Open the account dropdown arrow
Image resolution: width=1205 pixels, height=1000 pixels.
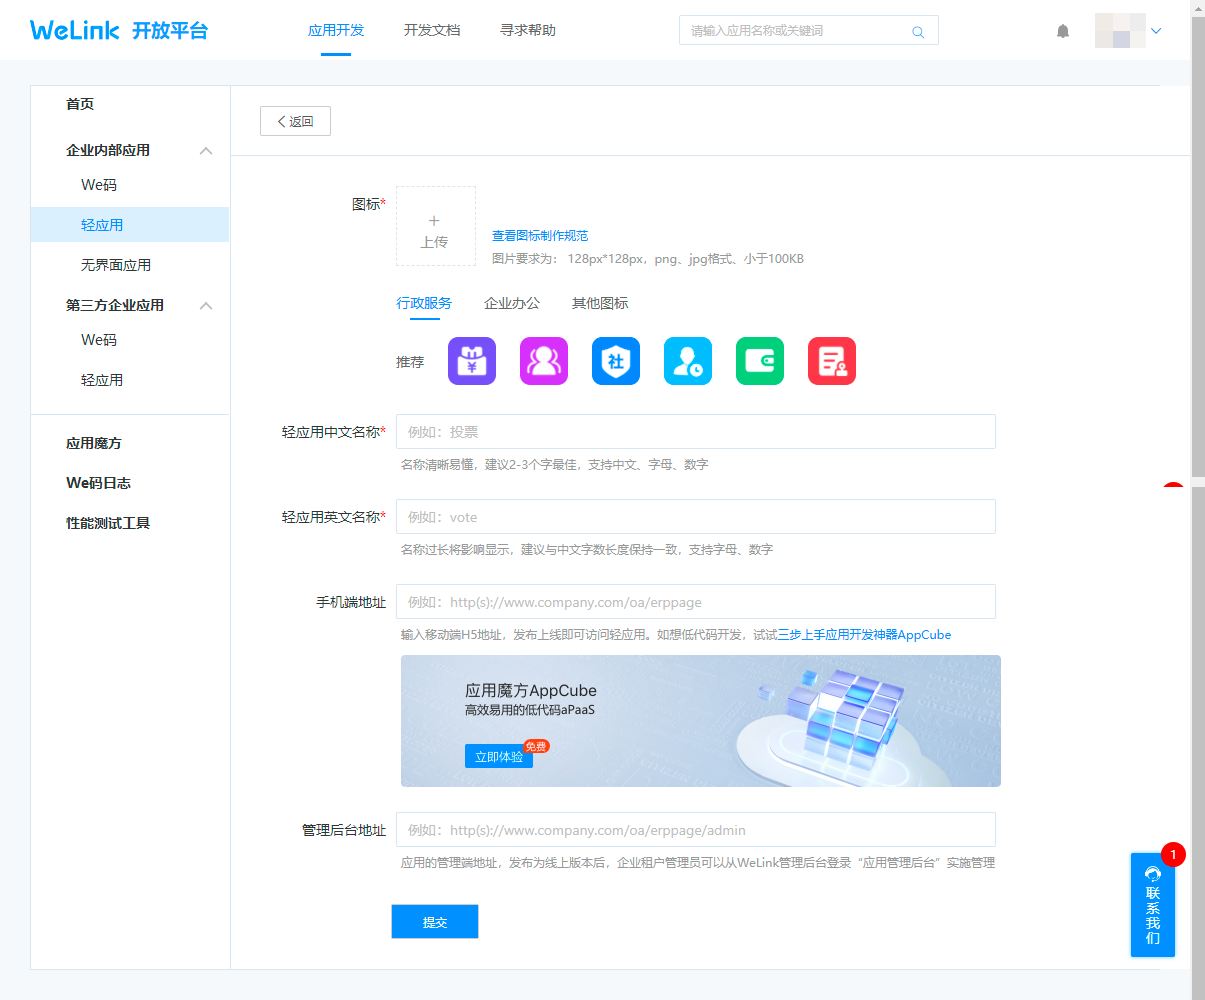coord(1156,31)
